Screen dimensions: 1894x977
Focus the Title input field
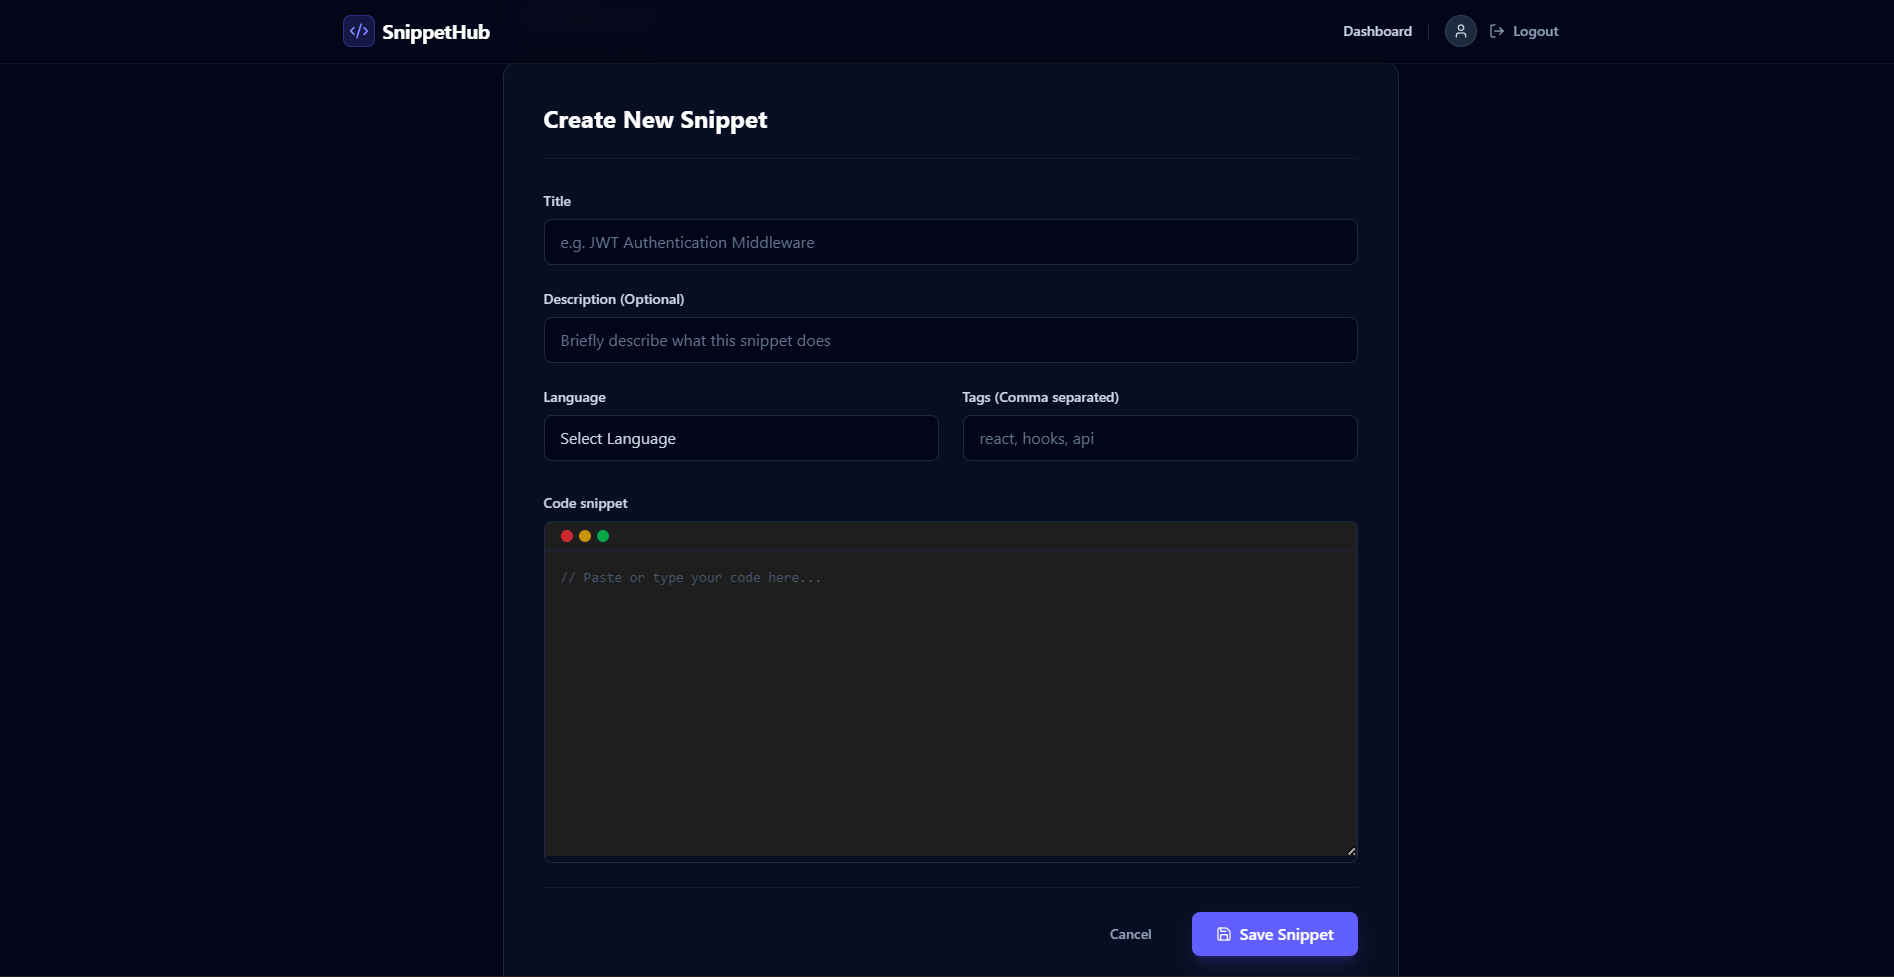950,242
